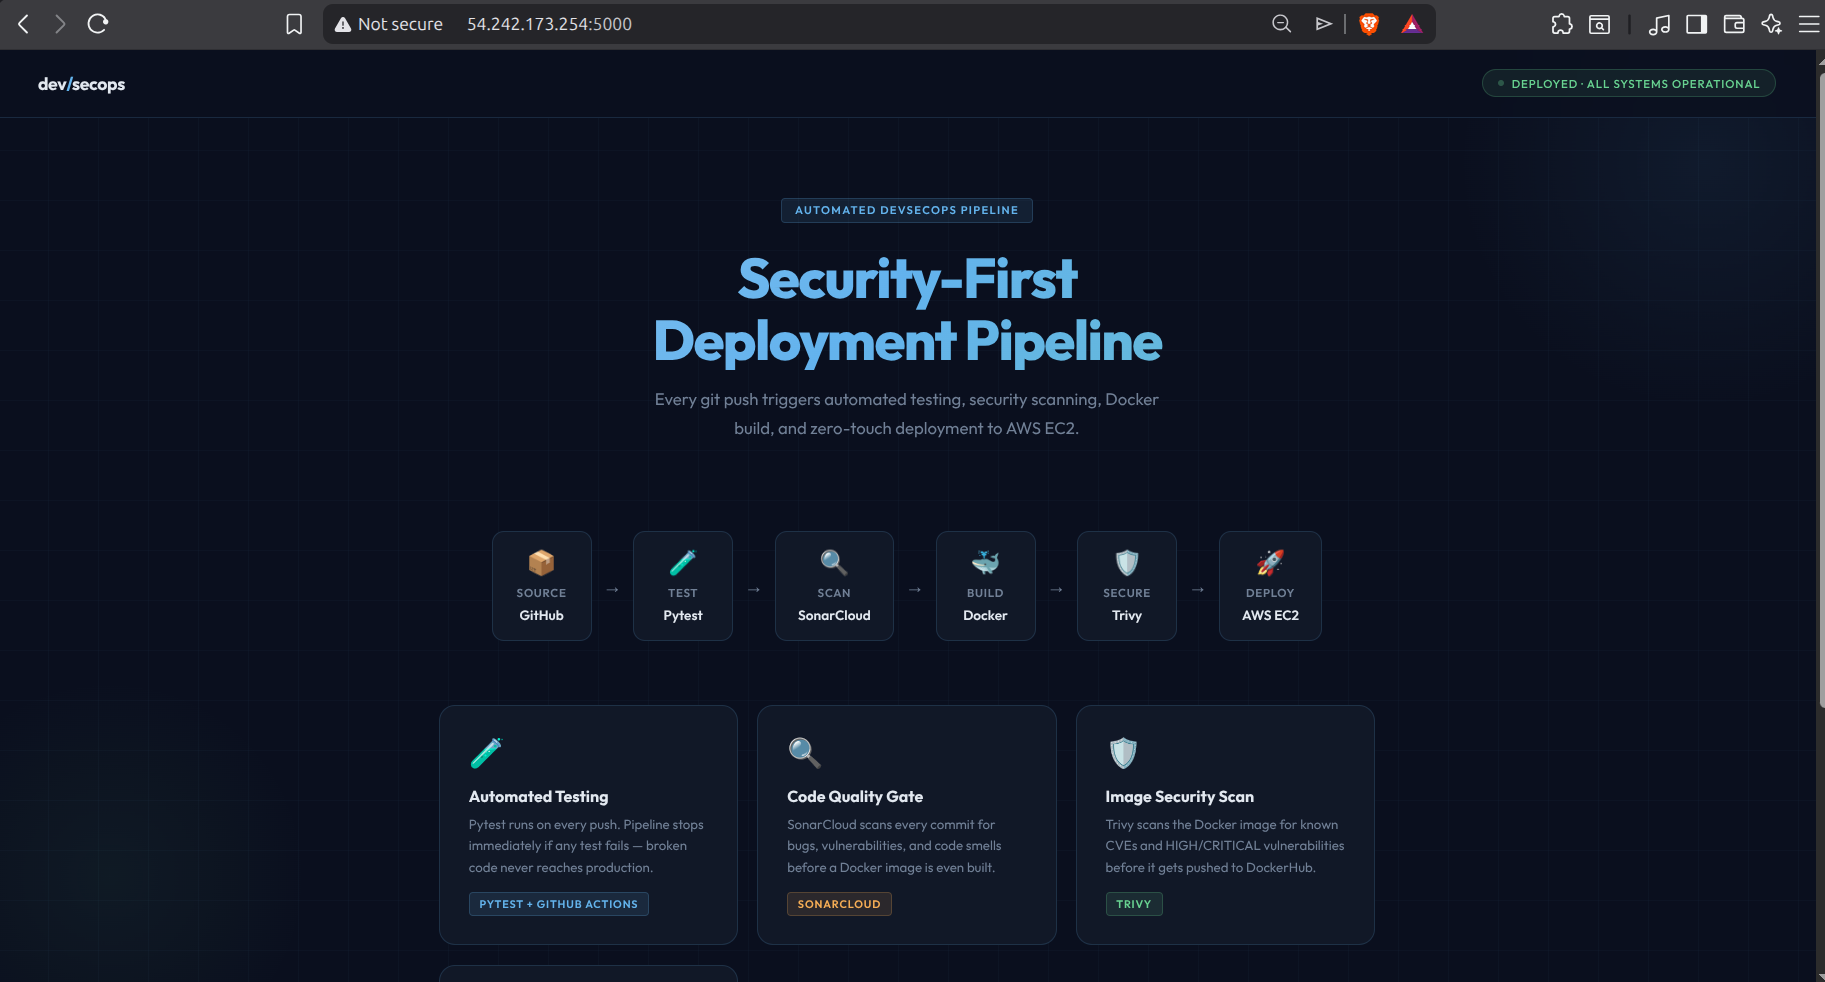Click the Automated Testing card heading
The image size is (1825, 982).
(x=538, y=796)
